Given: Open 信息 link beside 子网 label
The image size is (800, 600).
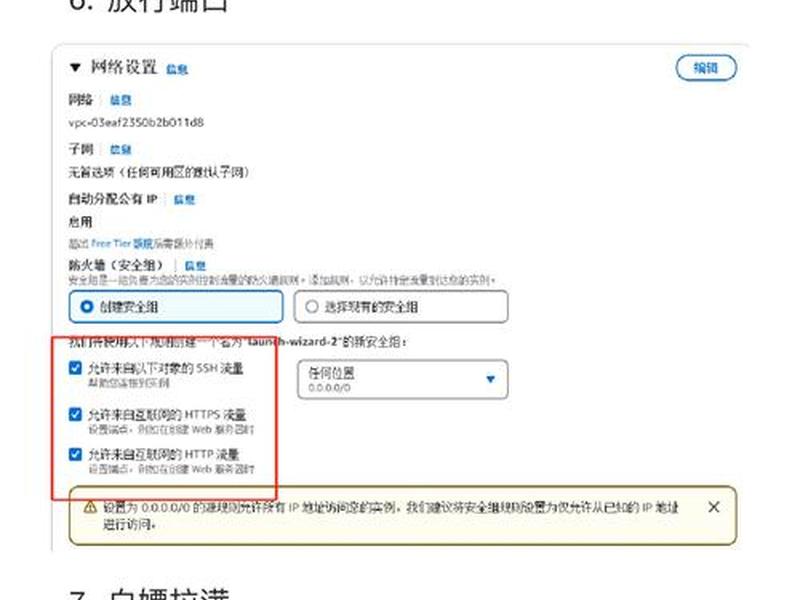Looking at the screenshot, I should pos(120,149).
